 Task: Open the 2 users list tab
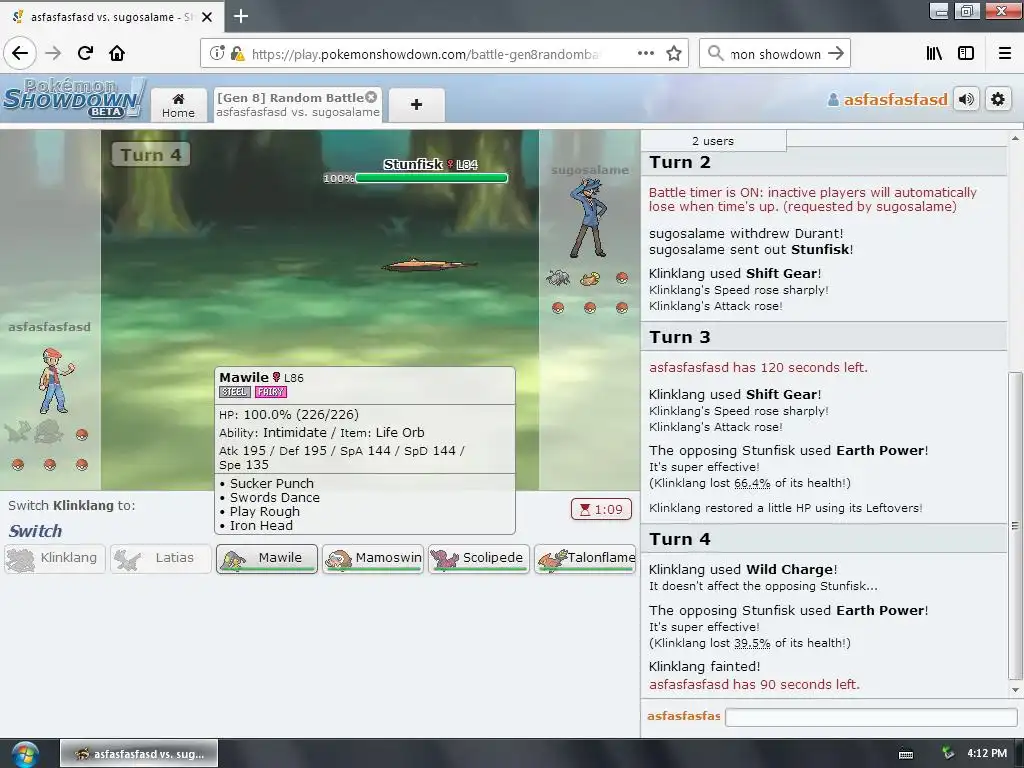pos(713,141)
